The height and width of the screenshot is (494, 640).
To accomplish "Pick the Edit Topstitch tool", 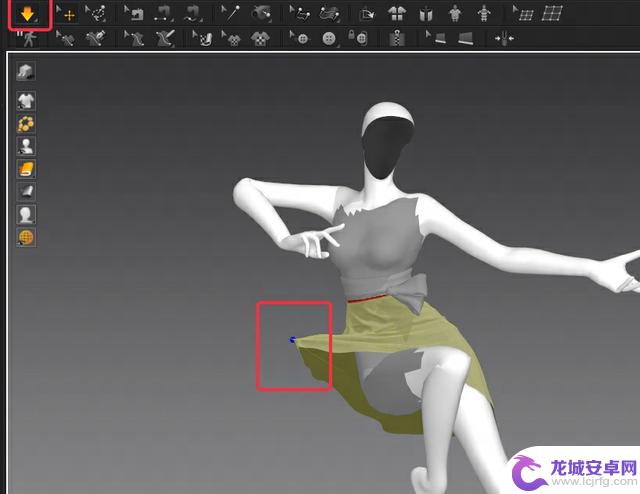I will (134, 38).
